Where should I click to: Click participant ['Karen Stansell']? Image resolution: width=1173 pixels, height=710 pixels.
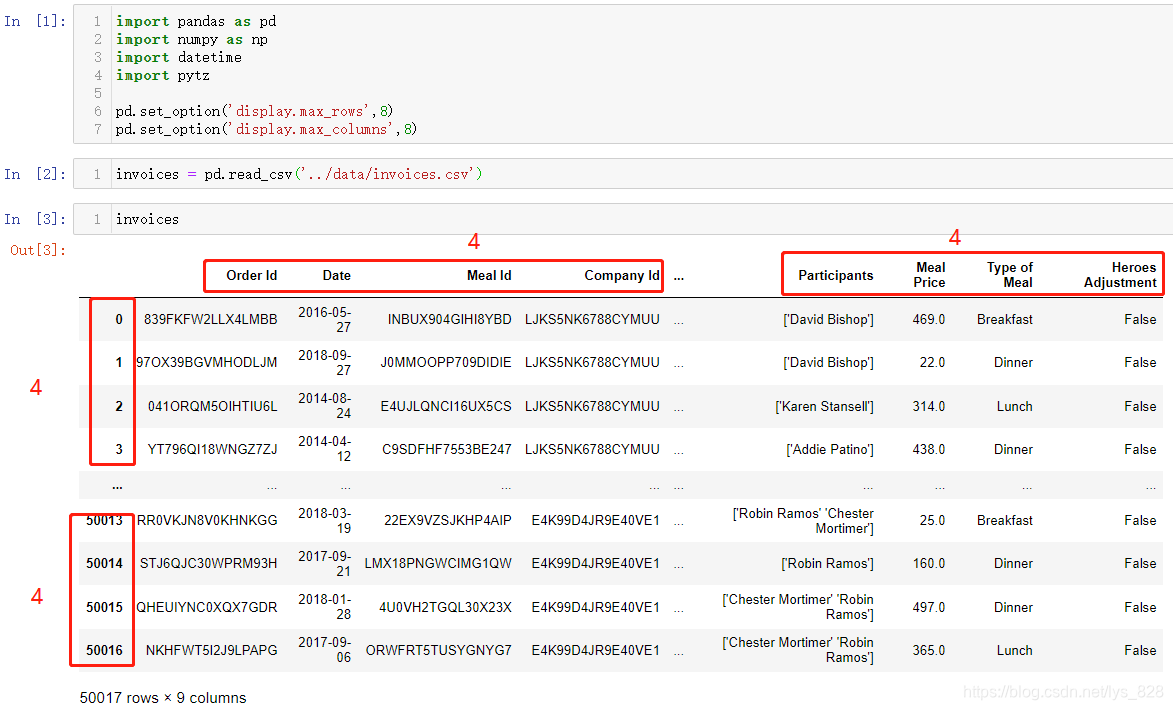coord(824,406)
